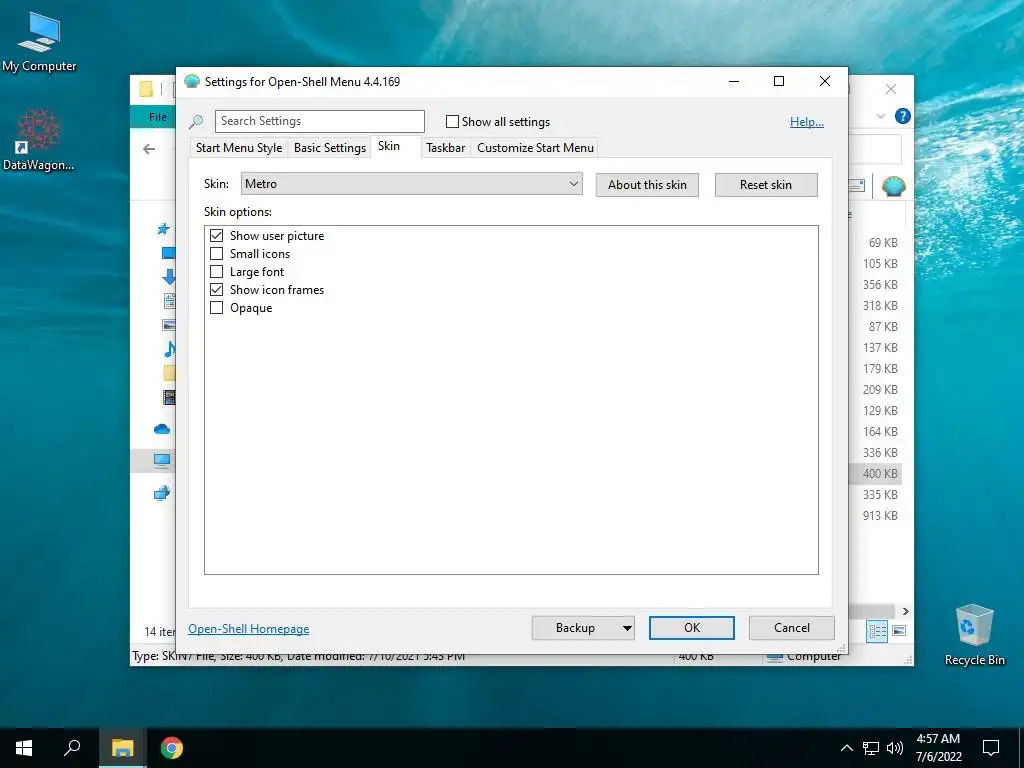Click About this skin button

[x=647, y=185]
